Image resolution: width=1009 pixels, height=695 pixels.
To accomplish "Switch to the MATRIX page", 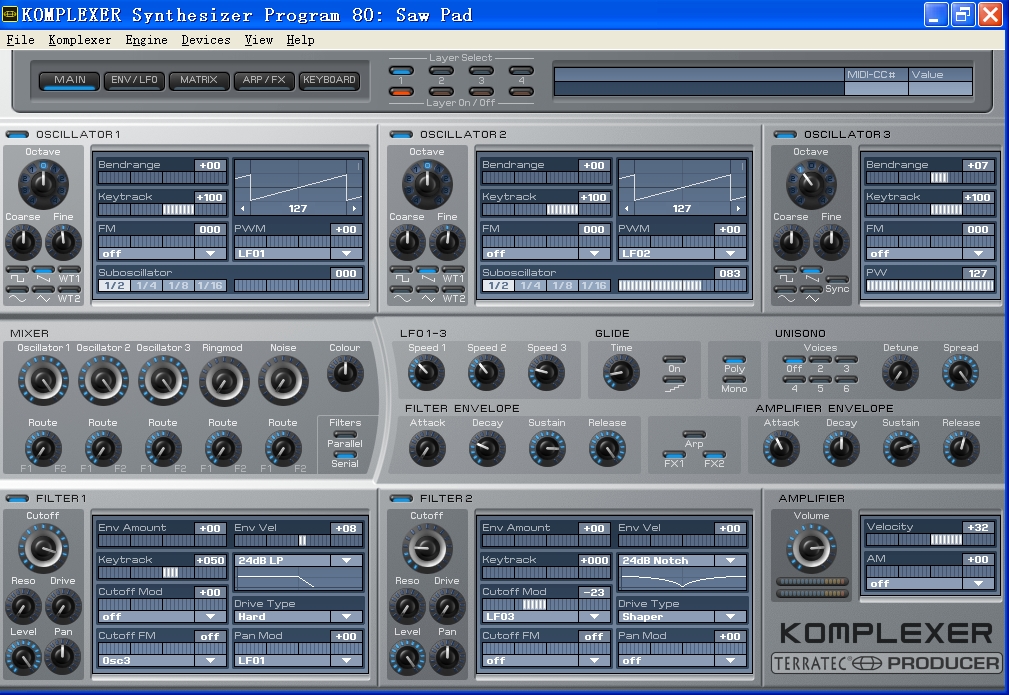I will [199, 80].
